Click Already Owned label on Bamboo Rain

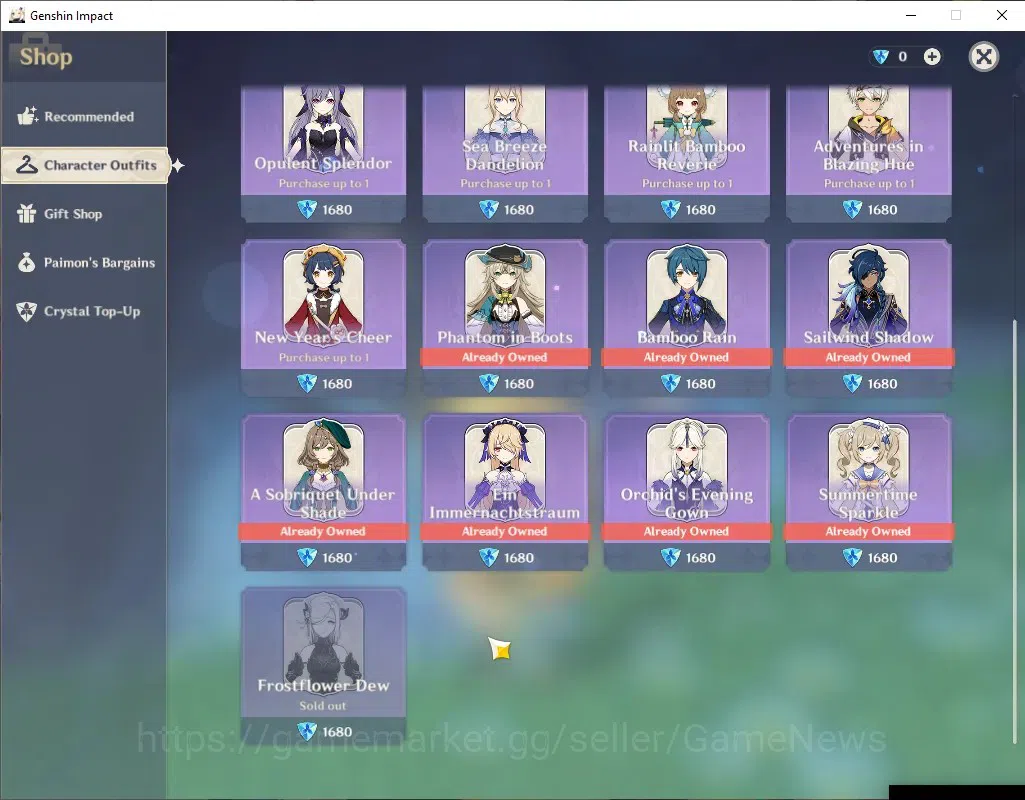tap(686, 358)
